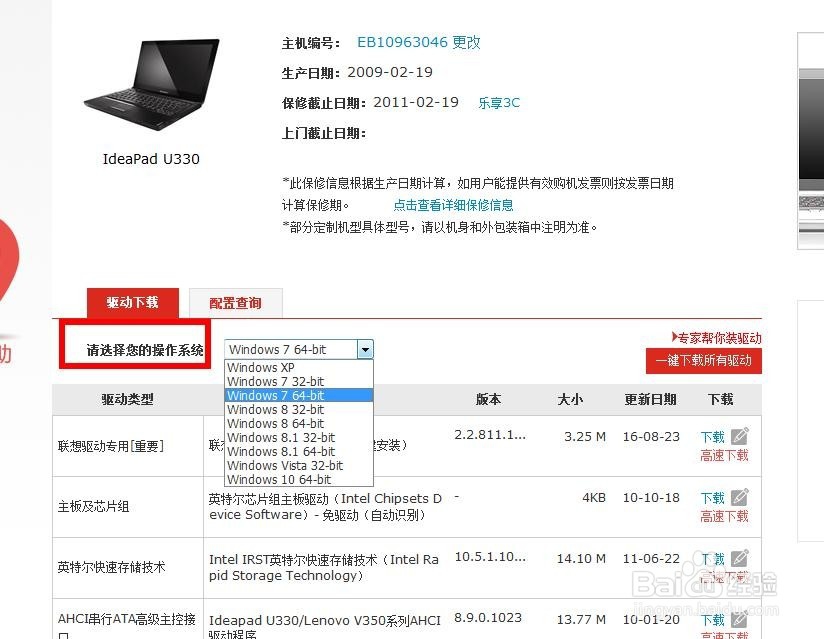This screenshot has width=824, height=639.
Task: Click the production date 2009-02-19
Action: (x=390, y=73)
